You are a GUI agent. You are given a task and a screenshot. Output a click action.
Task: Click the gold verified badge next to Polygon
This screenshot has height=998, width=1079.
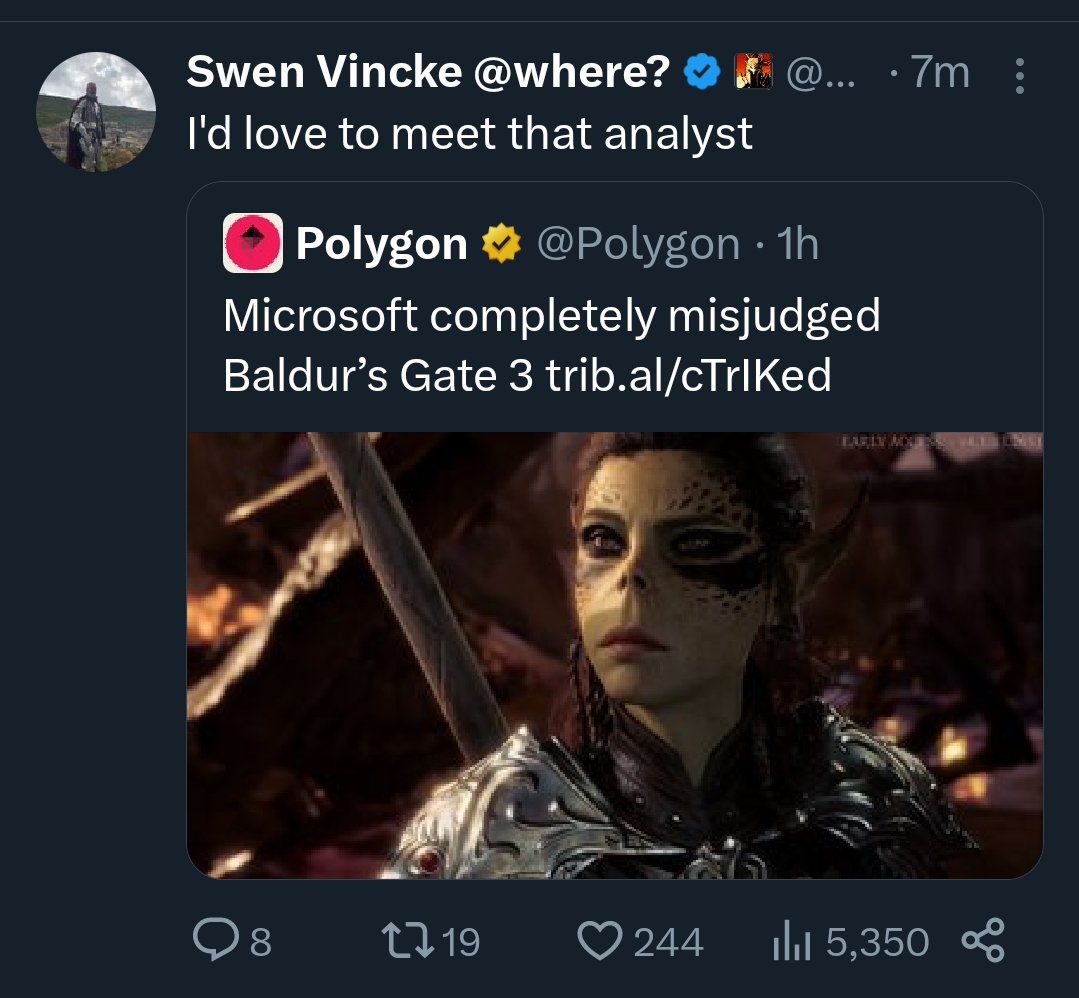click(500, 244)
